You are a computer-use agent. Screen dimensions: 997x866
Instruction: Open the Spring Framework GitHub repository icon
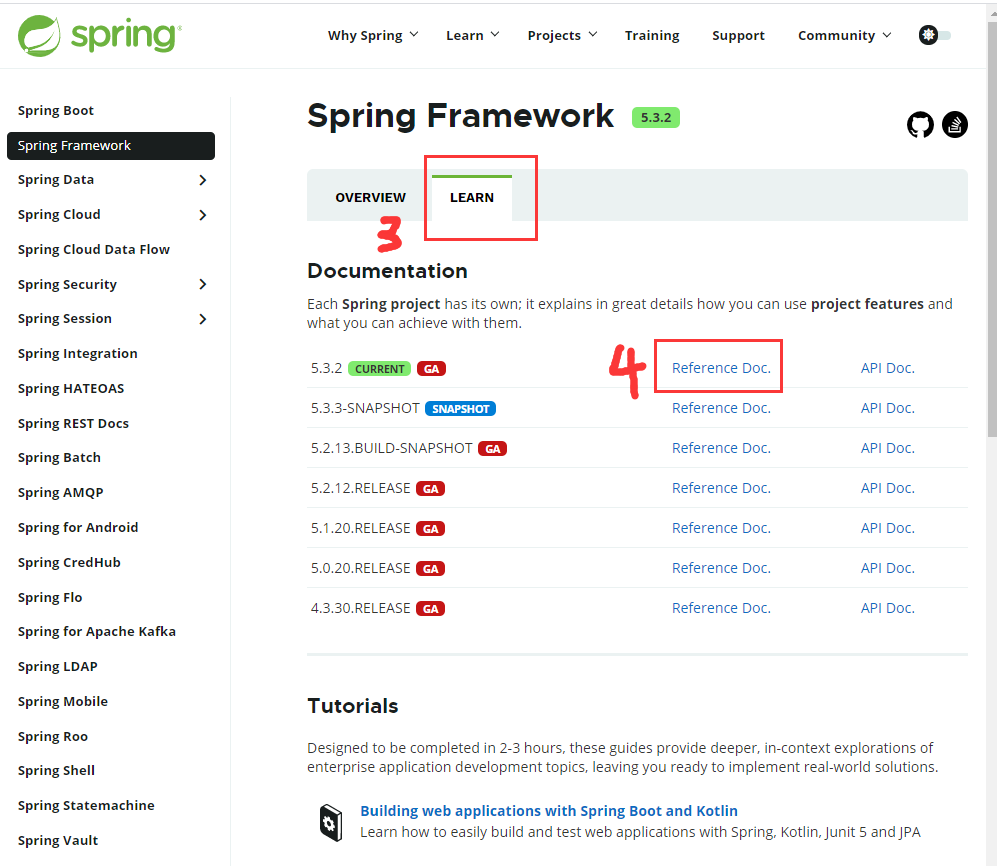click(x=920, y=124)
